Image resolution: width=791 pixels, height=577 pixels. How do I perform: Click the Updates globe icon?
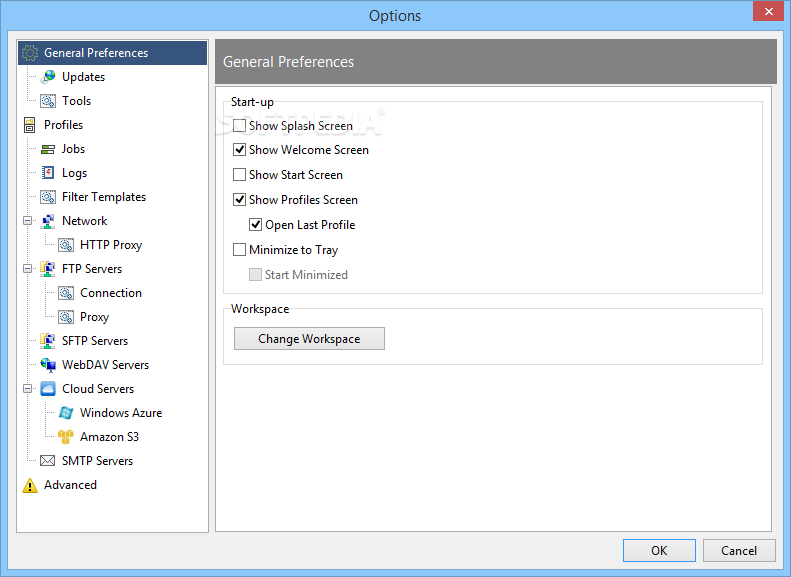click(x=48, y=77)
